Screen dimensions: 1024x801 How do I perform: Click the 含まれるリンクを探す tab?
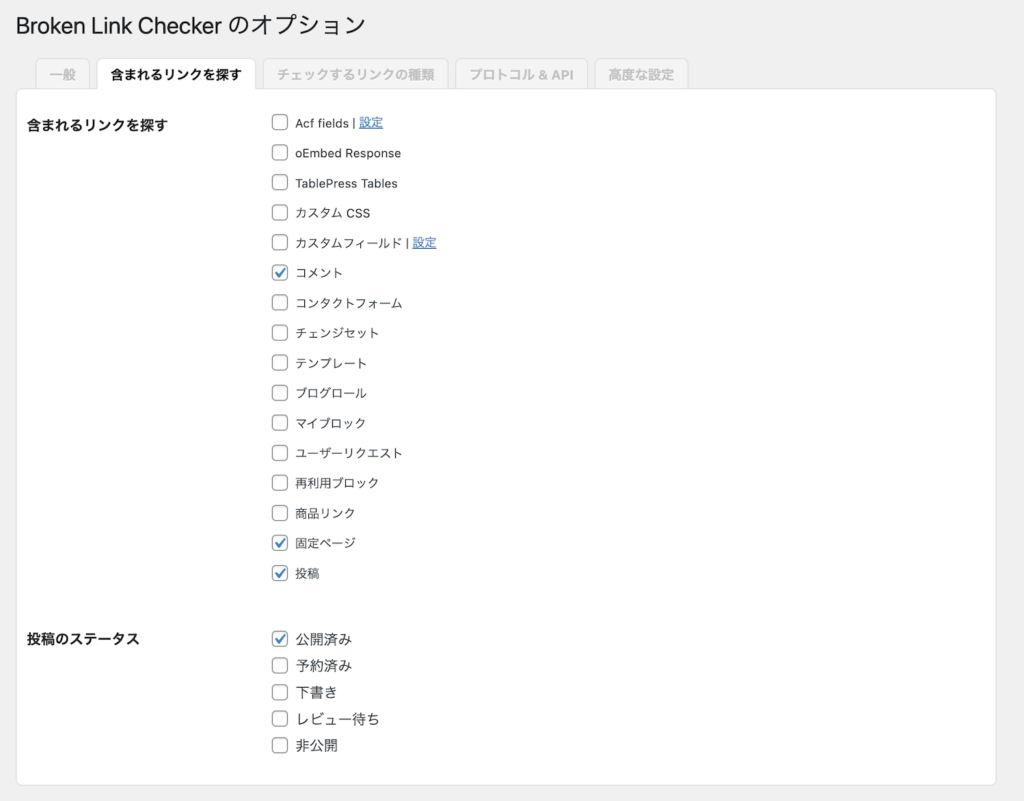click(176, 74)
